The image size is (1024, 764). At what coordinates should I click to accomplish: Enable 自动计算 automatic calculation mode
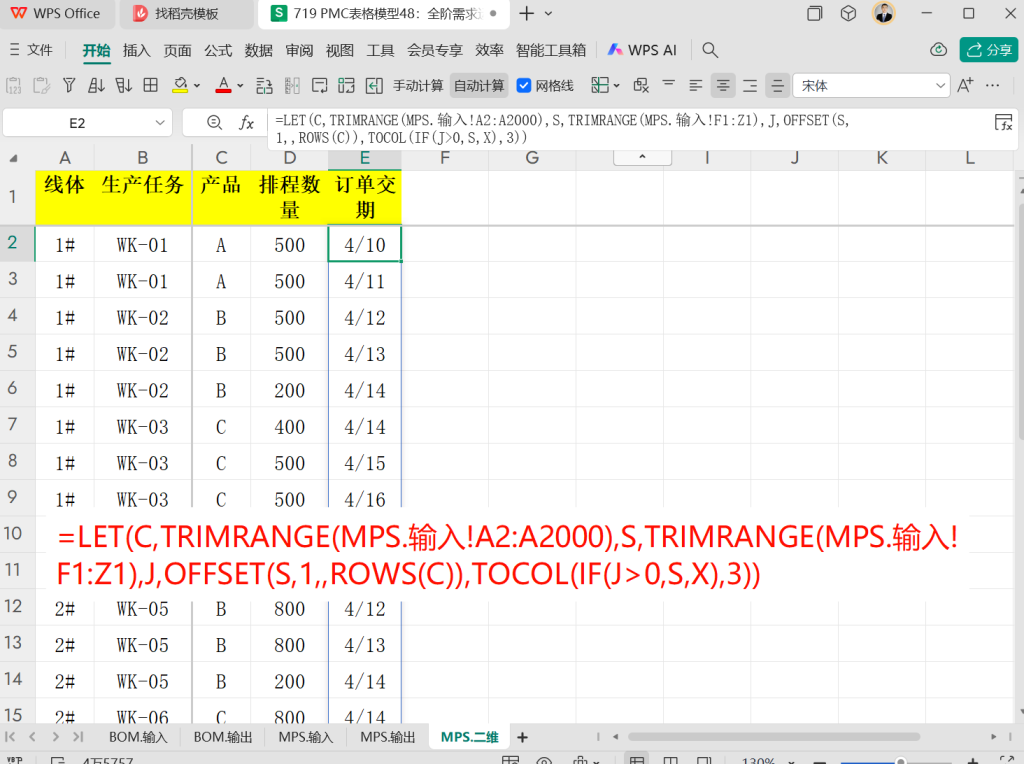[479, 86]
